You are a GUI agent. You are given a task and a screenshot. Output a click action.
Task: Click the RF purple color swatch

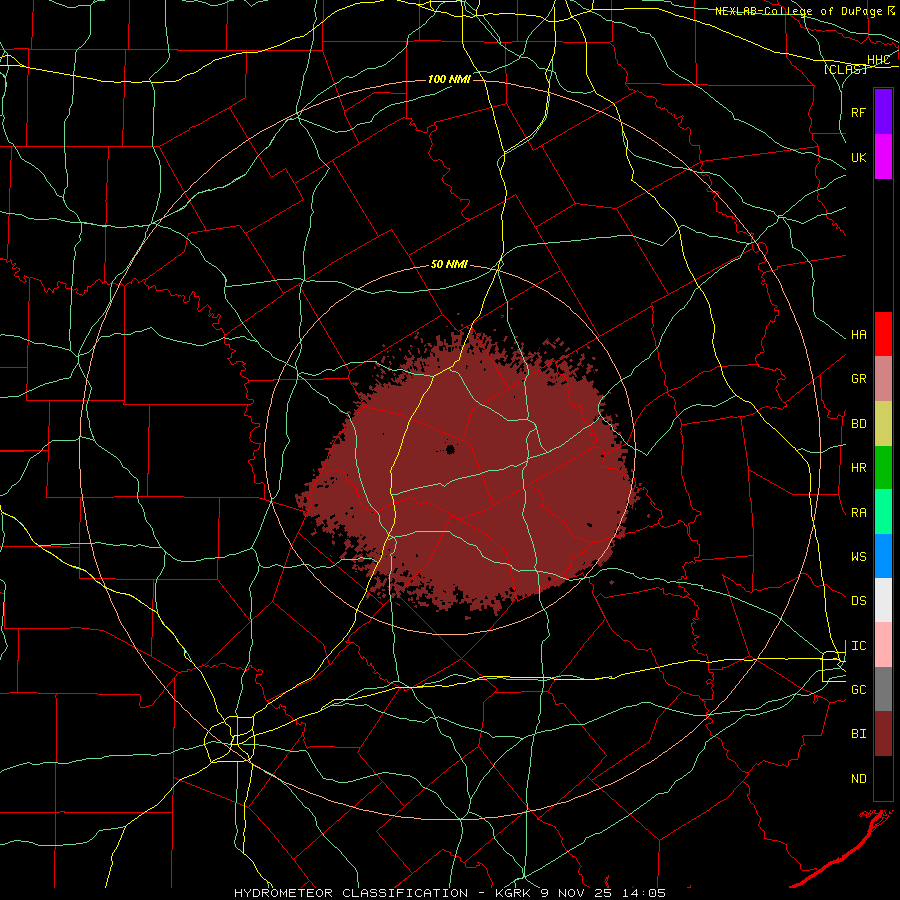click(883, 112)
